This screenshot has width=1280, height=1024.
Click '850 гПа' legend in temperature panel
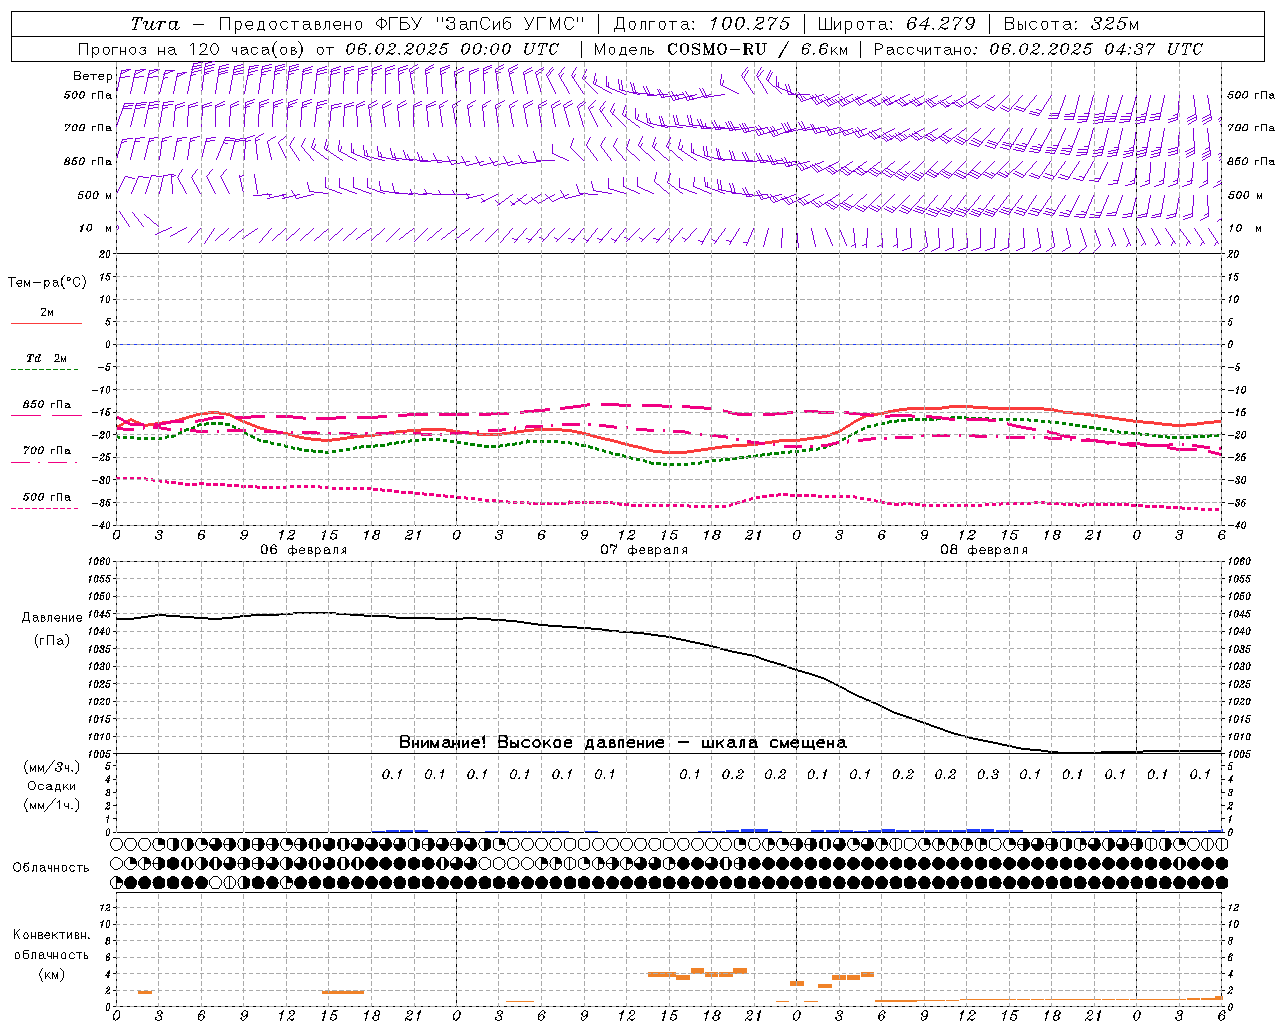coord(46,405)
